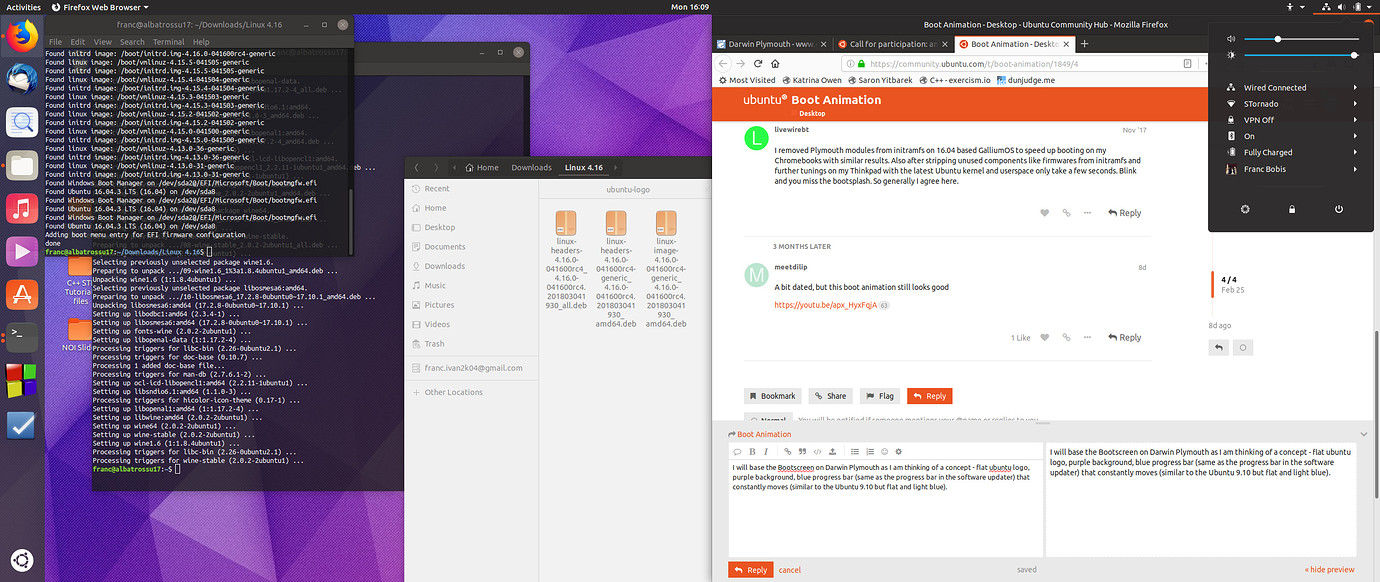This screenshot has height=582, width=1380.
Task: Insert a blockquote in the reply editor
Action: [803, 451]
